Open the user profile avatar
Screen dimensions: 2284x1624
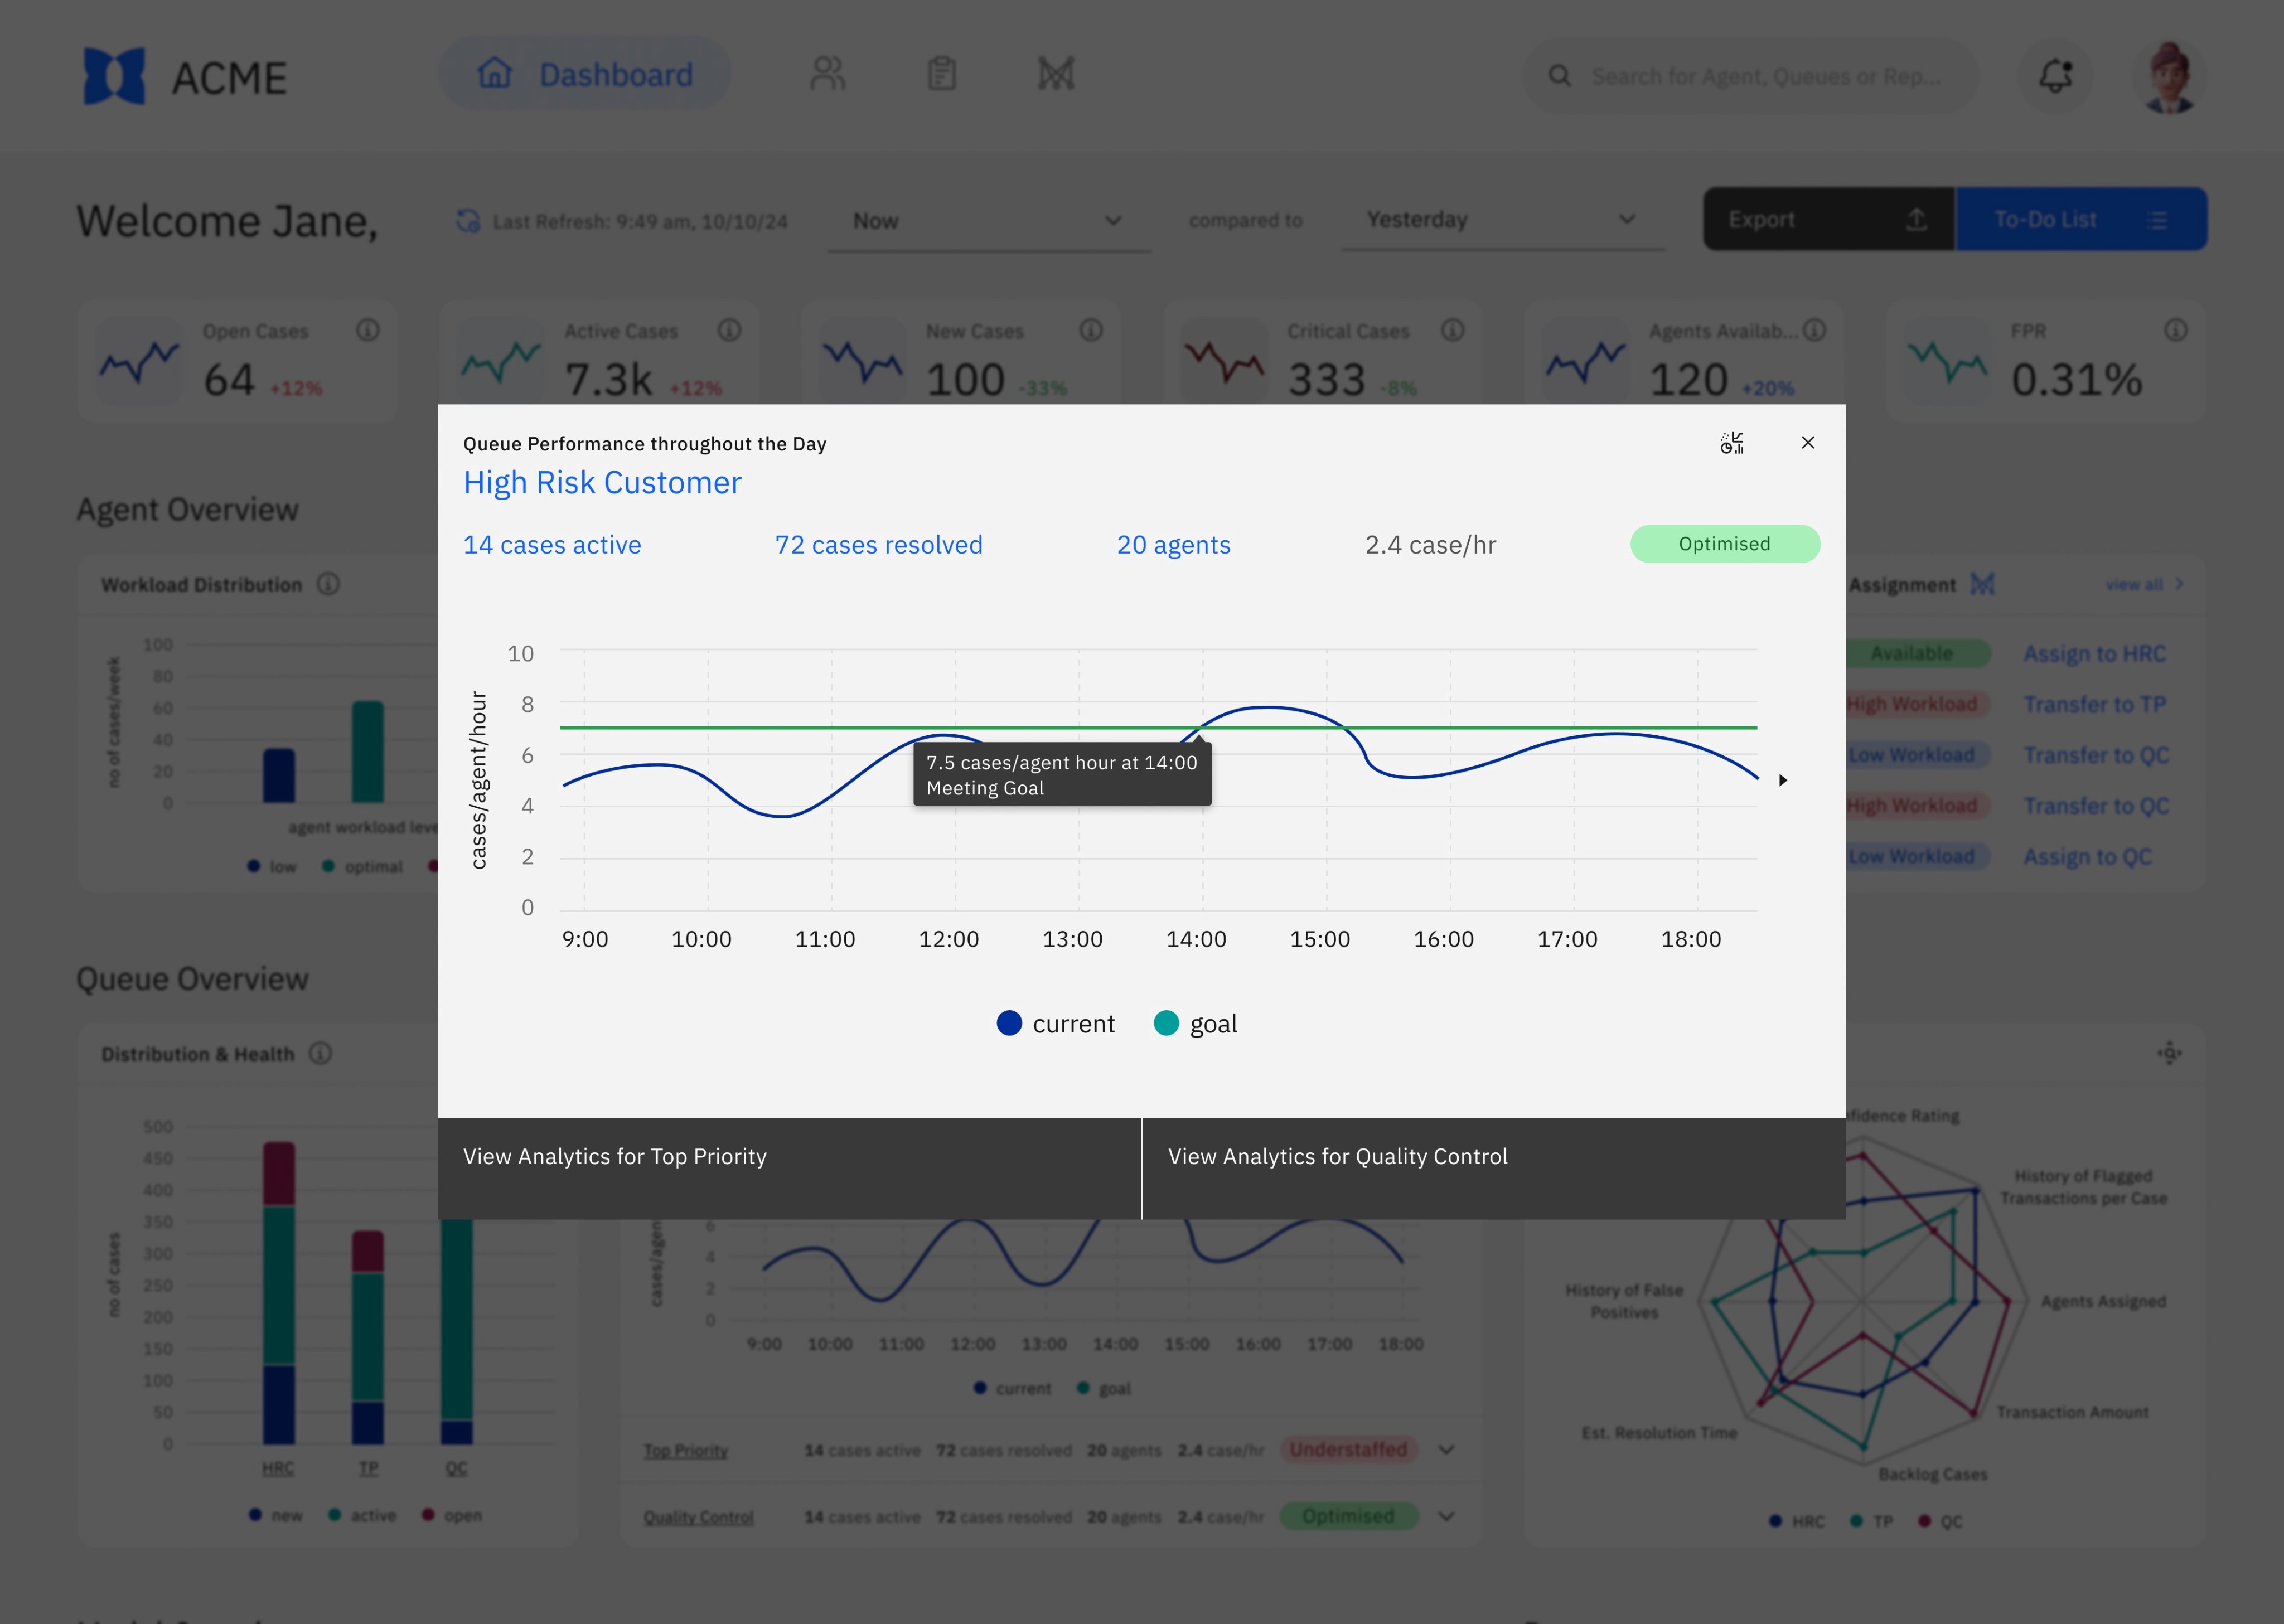(x=2169, y=76)
